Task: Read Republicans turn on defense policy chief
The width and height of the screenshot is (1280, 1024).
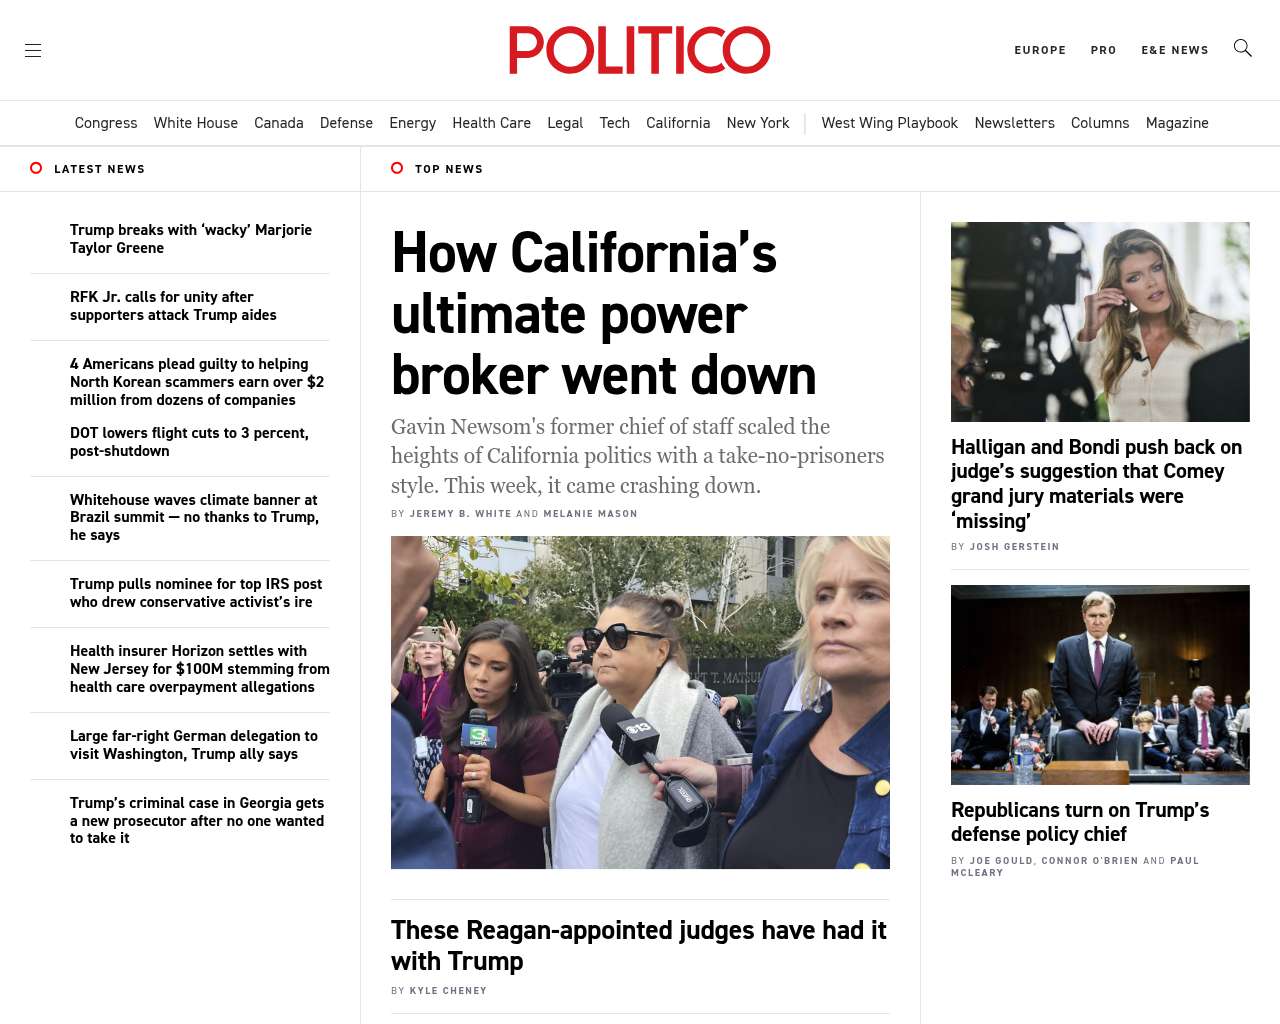Action: (x=1080, y=822)
